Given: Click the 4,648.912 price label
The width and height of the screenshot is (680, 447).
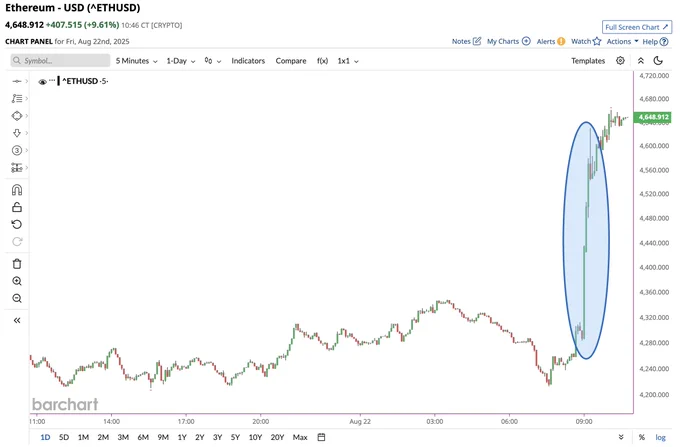Looking at the screenshot, I should point(653,117).
